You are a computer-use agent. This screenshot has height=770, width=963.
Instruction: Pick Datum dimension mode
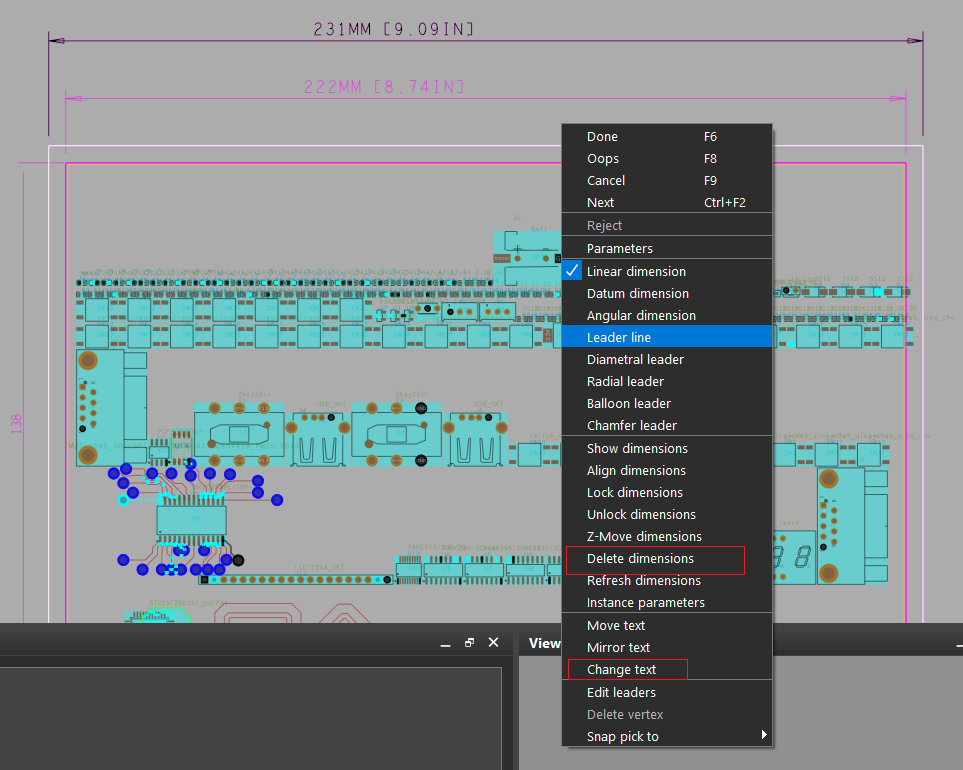point(637,293)
